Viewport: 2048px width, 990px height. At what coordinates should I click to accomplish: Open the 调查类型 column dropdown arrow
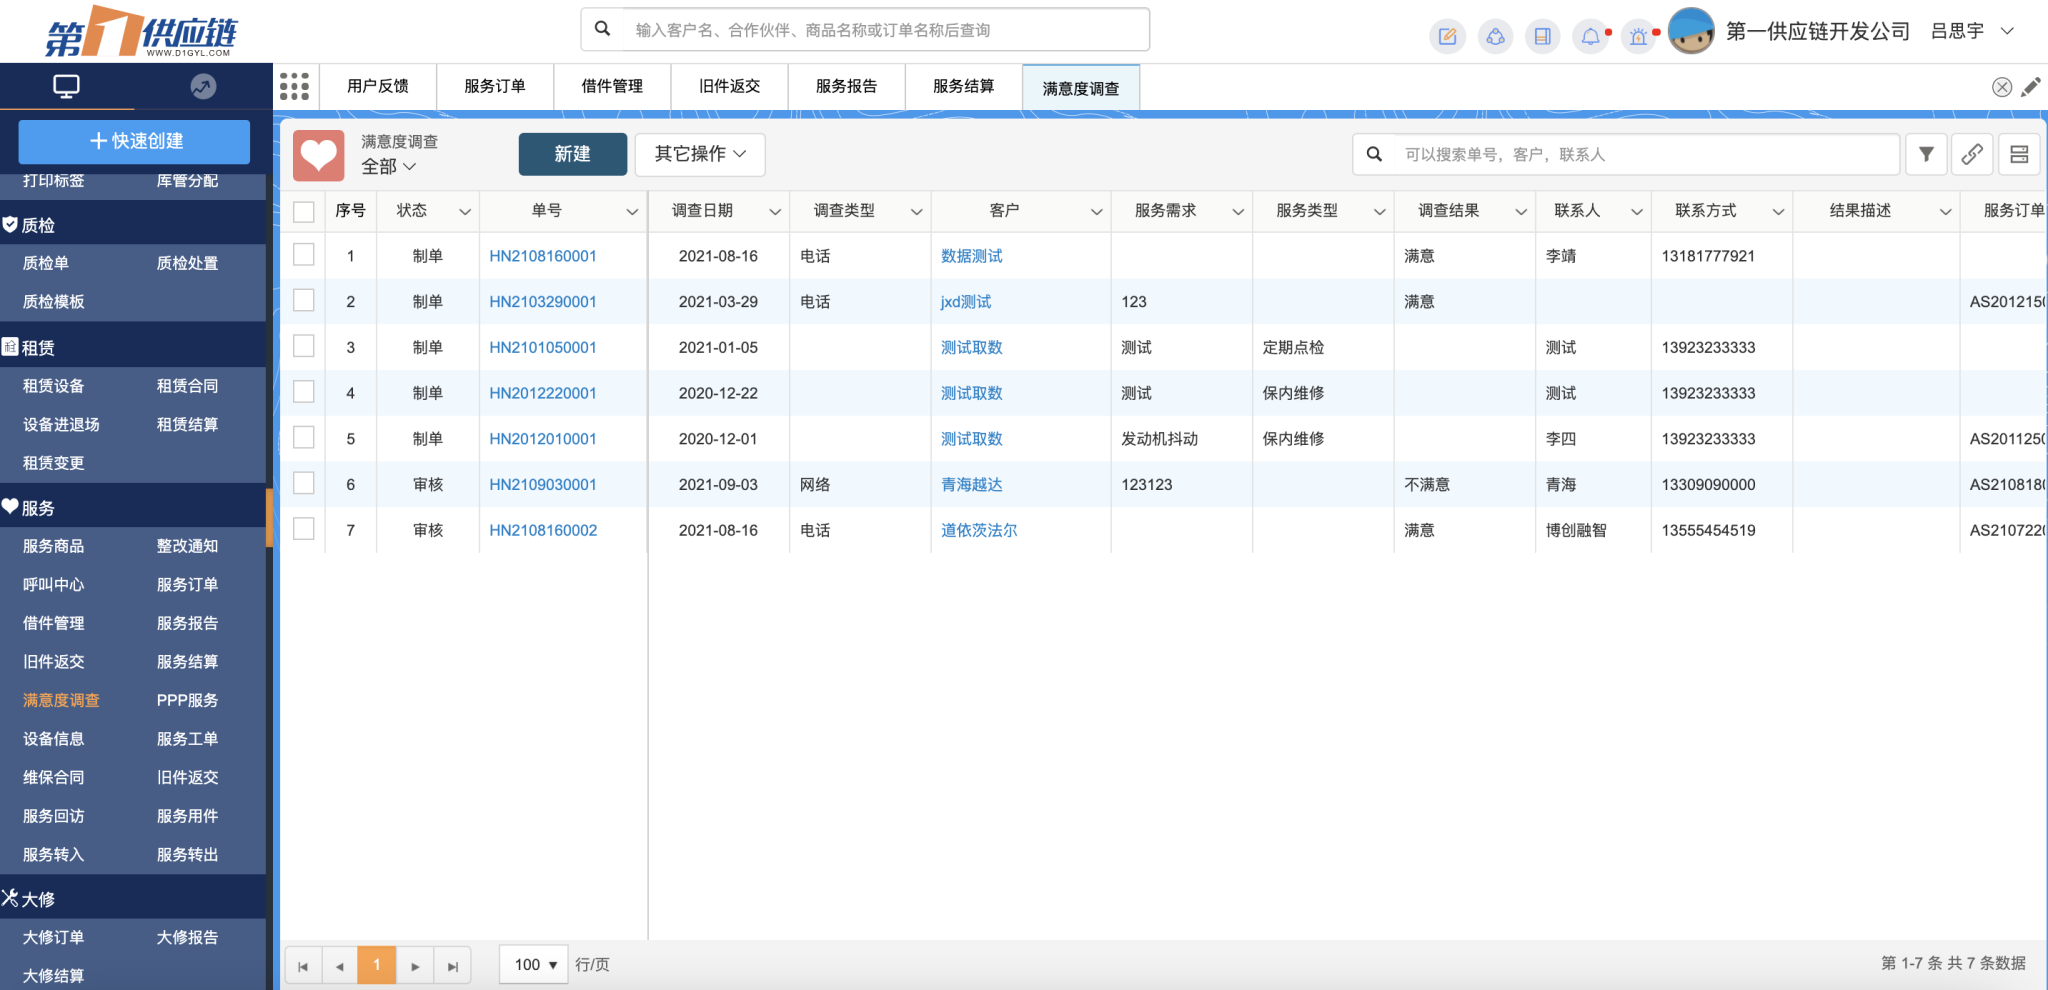pyautogui.click(x=916, y=211)
